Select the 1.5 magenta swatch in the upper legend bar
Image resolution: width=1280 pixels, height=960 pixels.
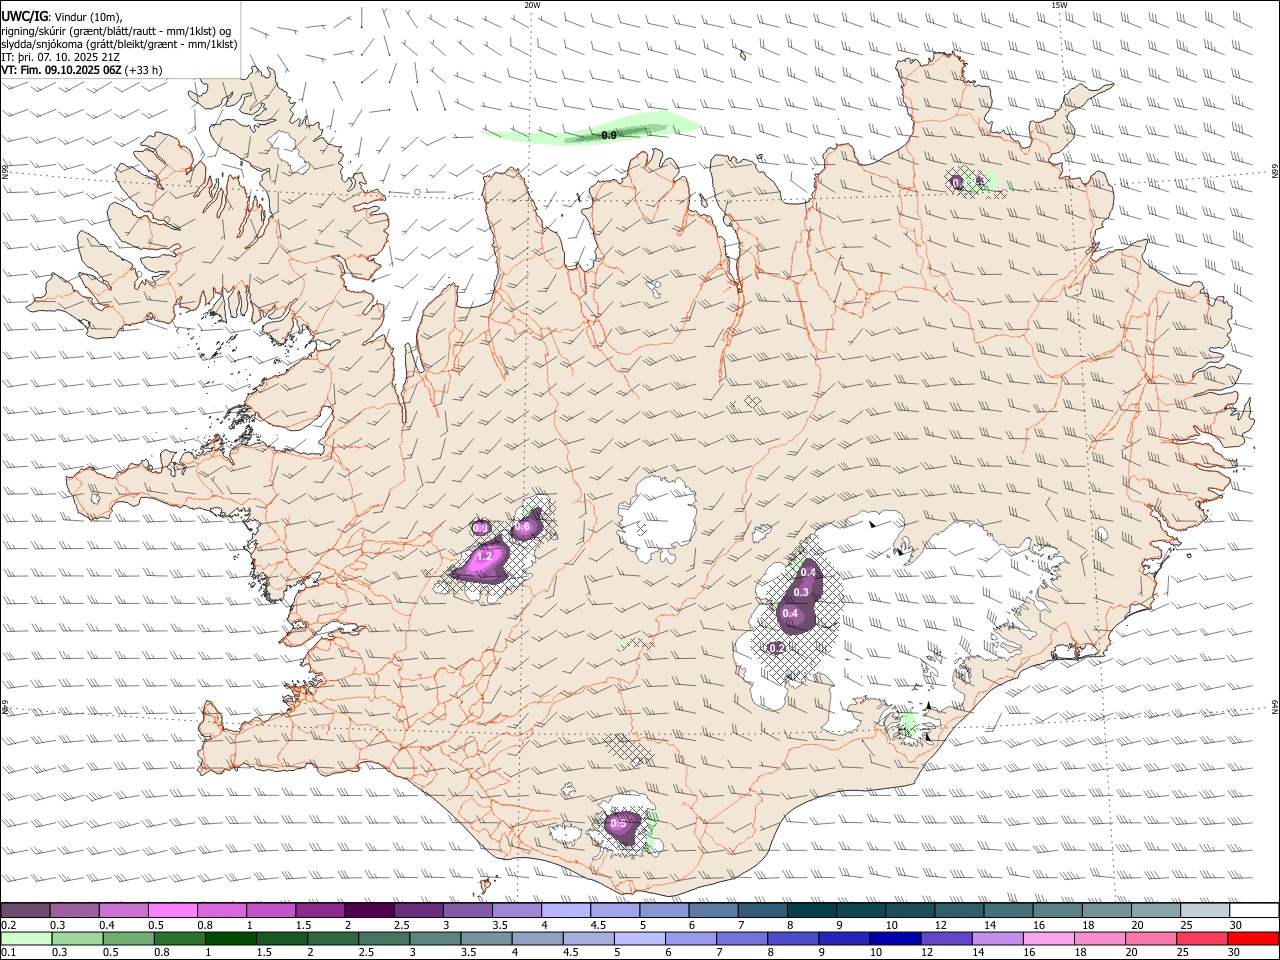click(320, 910)
